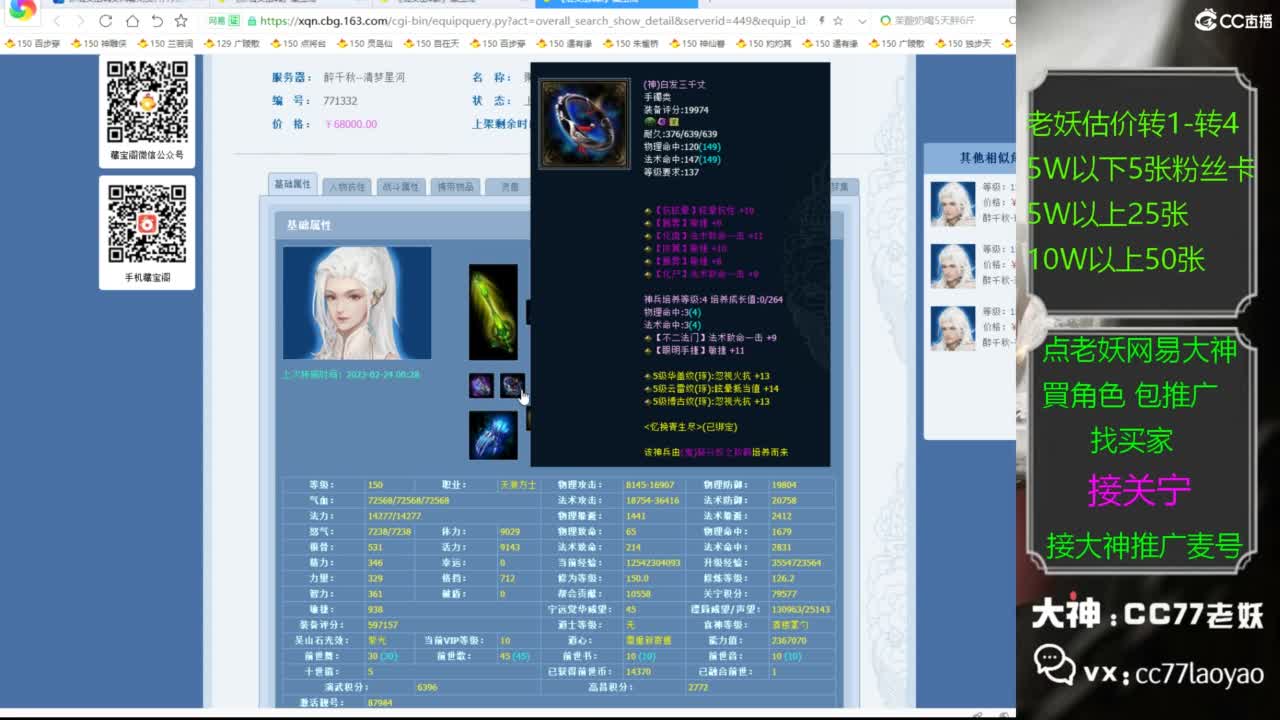Click the listing number 771332

point(340,101)
